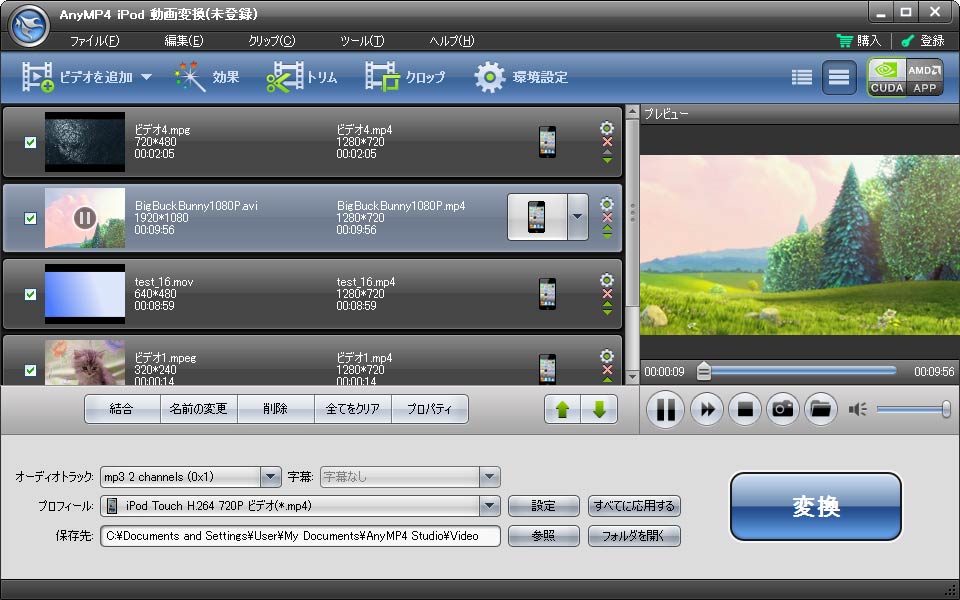The height and width of the screenshot is (600, 960).
Task: Click the large 変換 convert button
Action: point(815,507)
